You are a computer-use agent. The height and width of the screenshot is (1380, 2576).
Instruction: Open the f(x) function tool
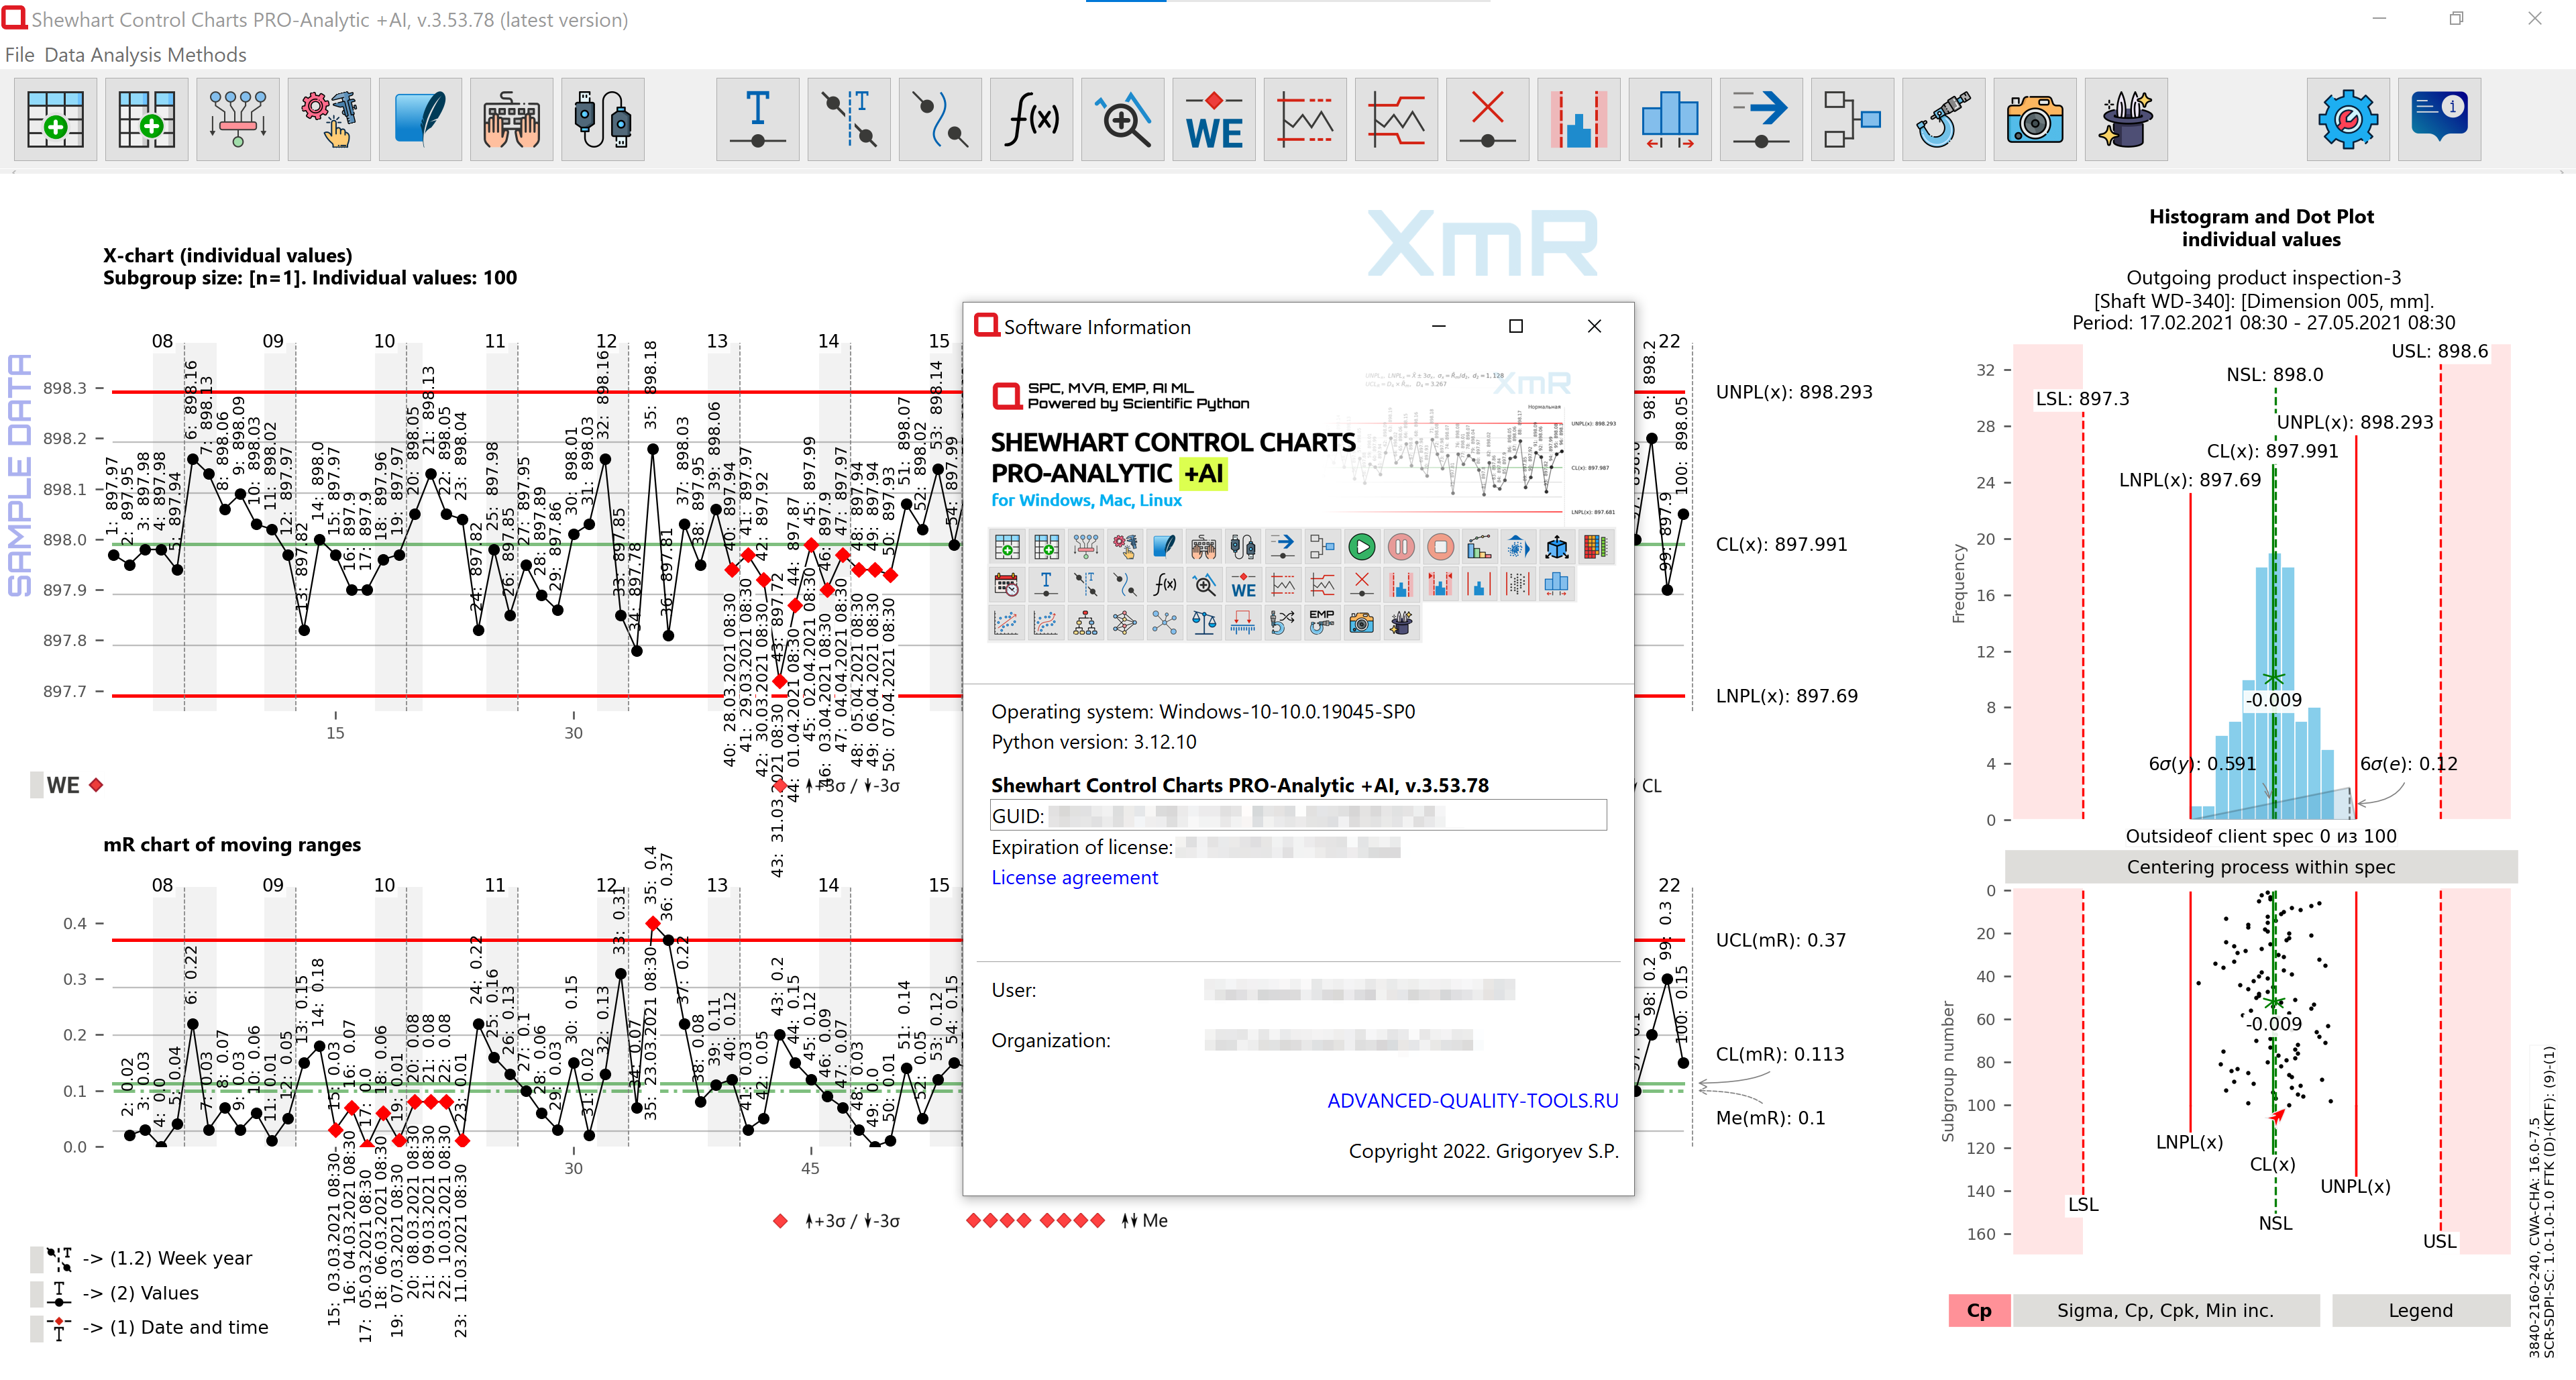click(x=1031, y=120)
